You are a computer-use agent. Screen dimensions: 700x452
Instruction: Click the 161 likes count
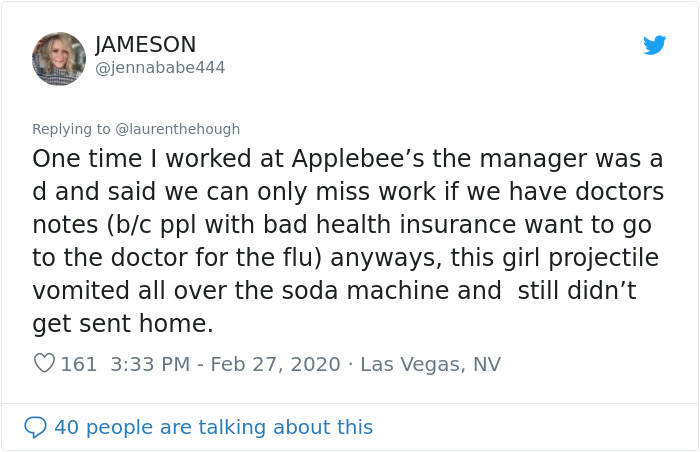point(79,364)
